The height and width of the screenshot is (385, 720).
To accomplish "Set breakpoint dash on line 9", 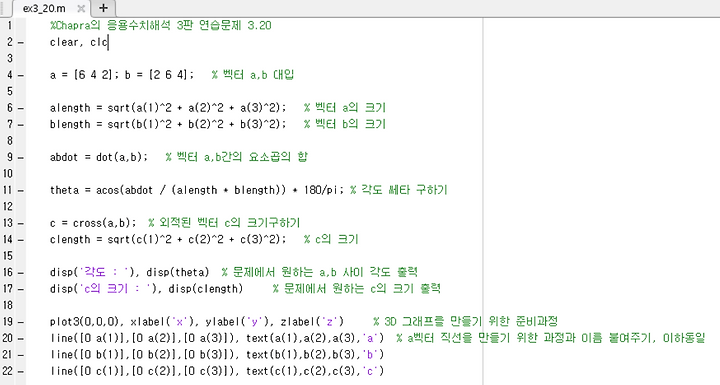I will point(21,158).
